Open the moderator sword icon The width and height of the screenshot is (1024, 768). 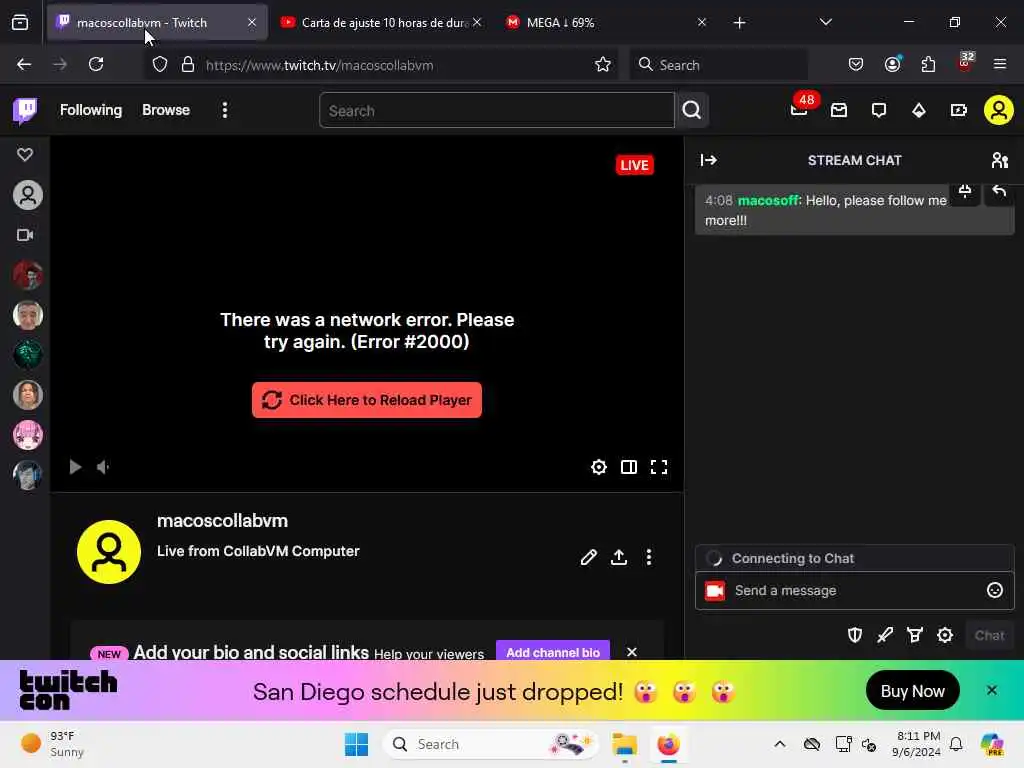pyautogui.click(x=885, y=635)
